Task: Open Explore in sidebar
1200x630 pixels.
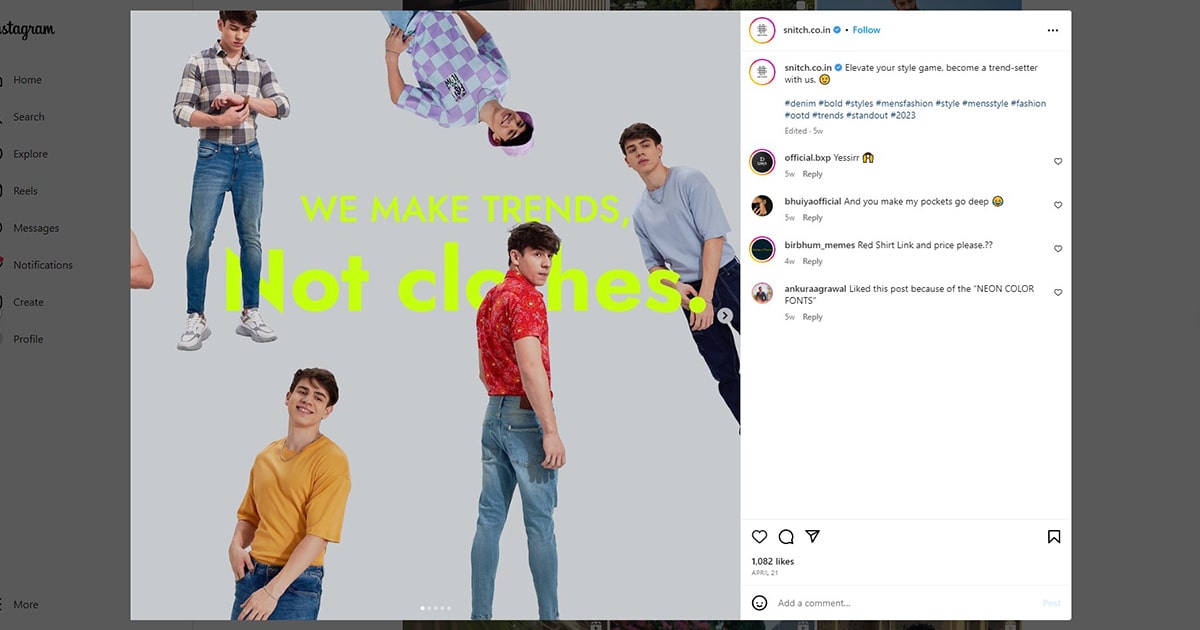Action: coord(30,154)
